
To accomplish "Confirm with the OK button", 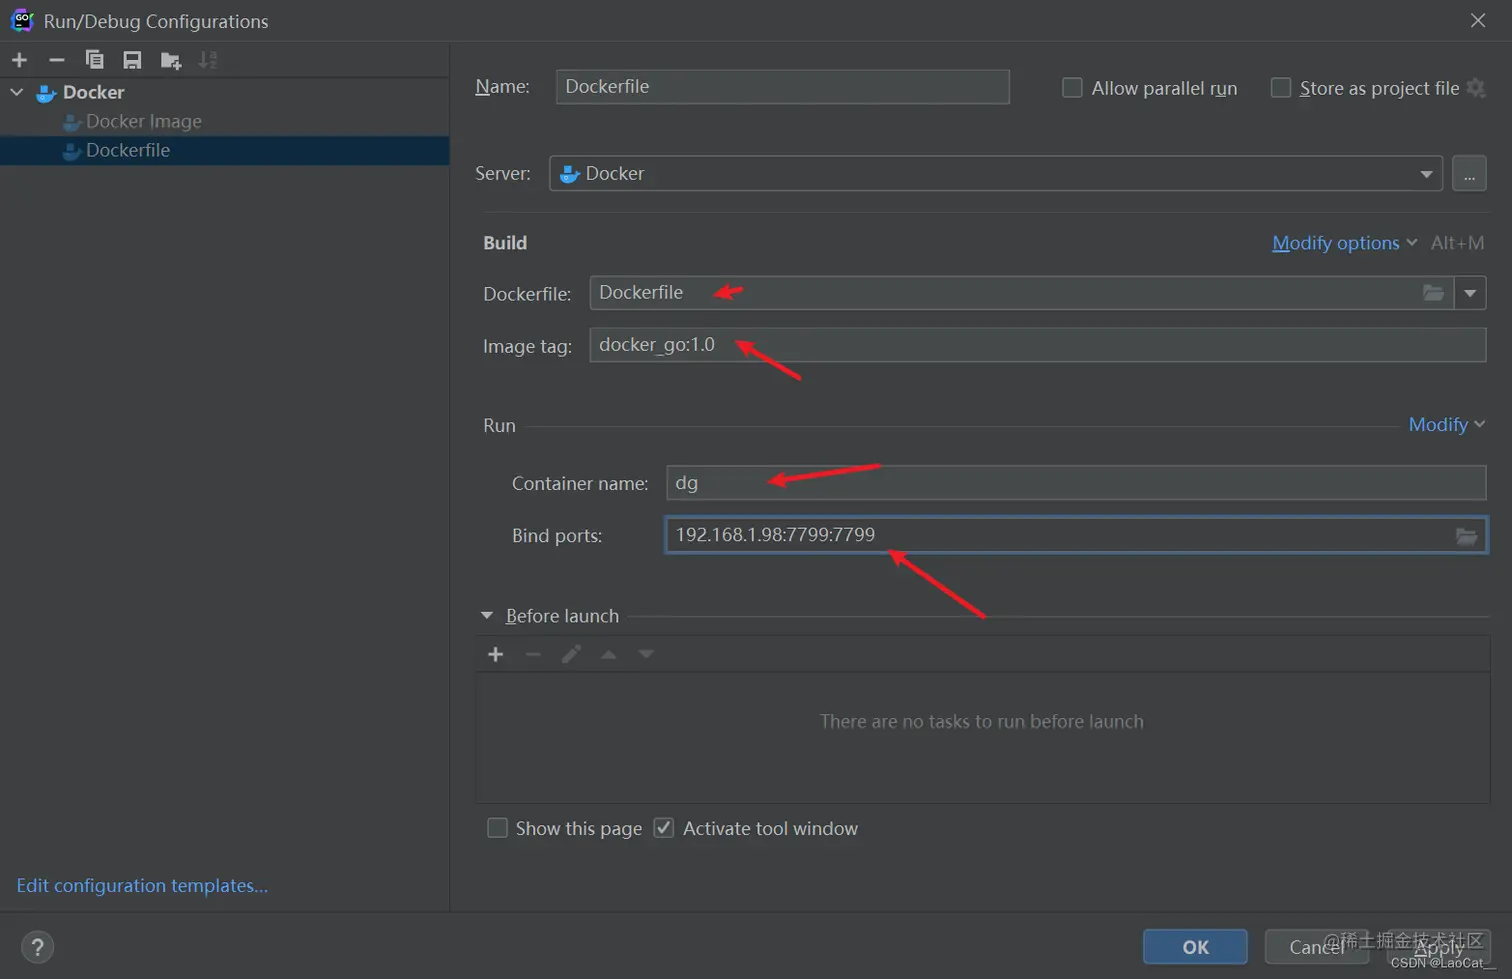I will (1195, 947).
